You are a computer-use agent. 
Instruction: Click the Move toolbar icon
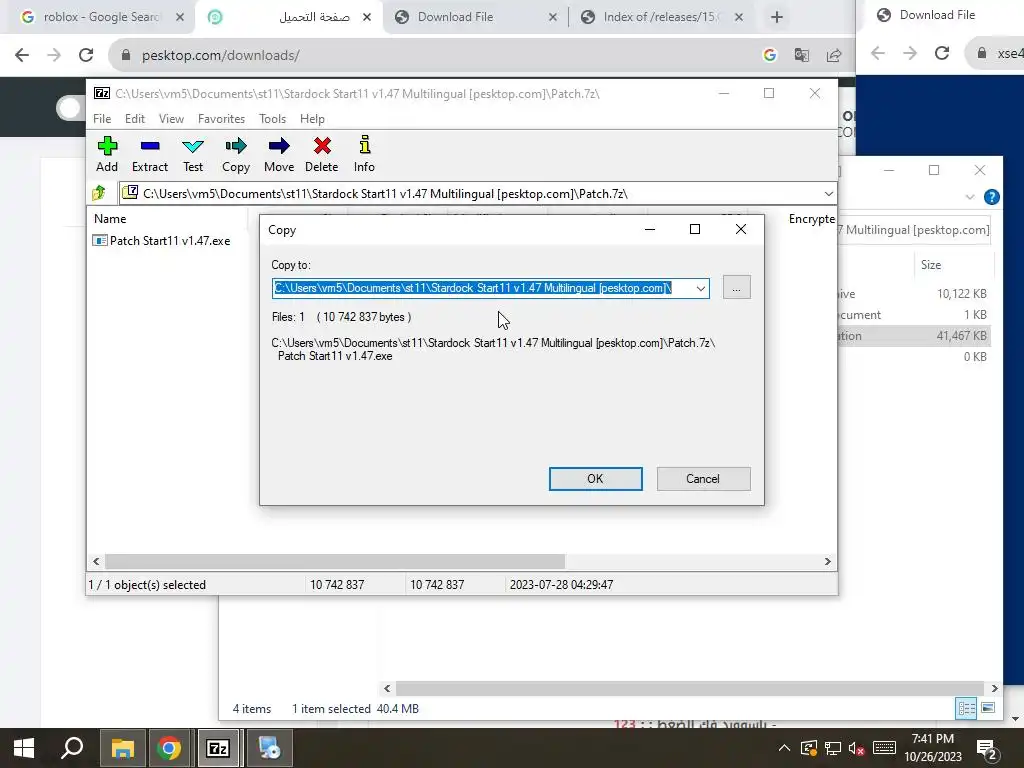(x=279, y=154)
